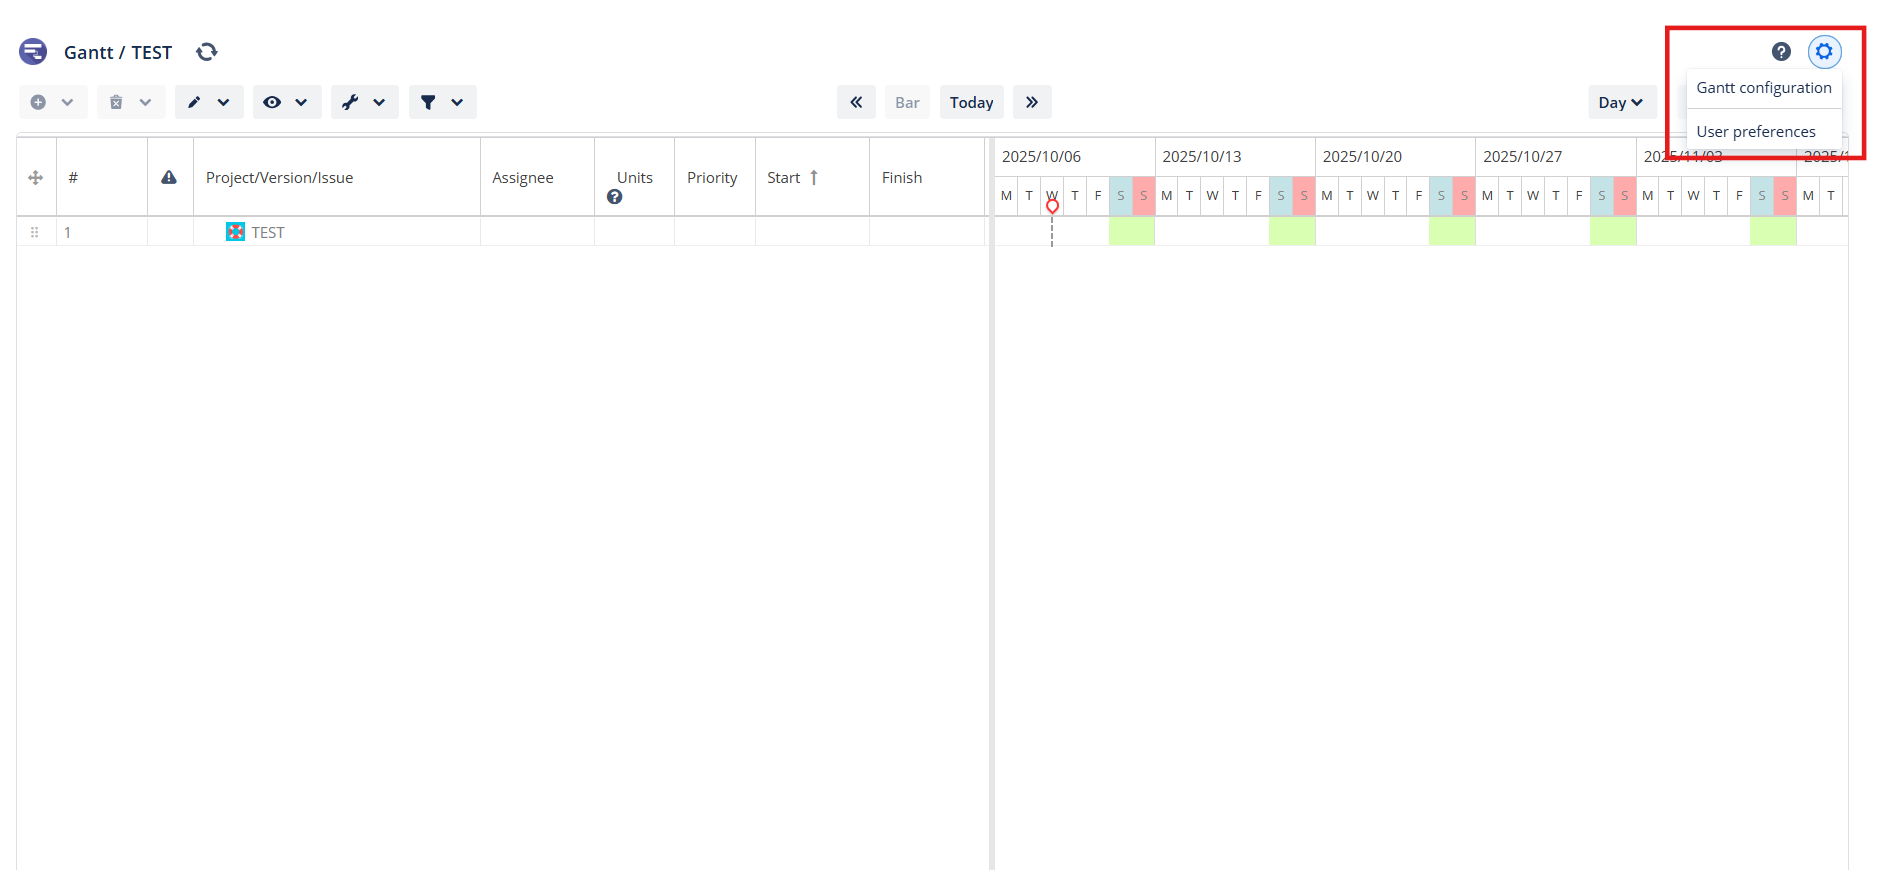Viewport: 1879px width, 870px height.
Task: Click the move arrows icon in header
Action: click(x=36, y=178)
